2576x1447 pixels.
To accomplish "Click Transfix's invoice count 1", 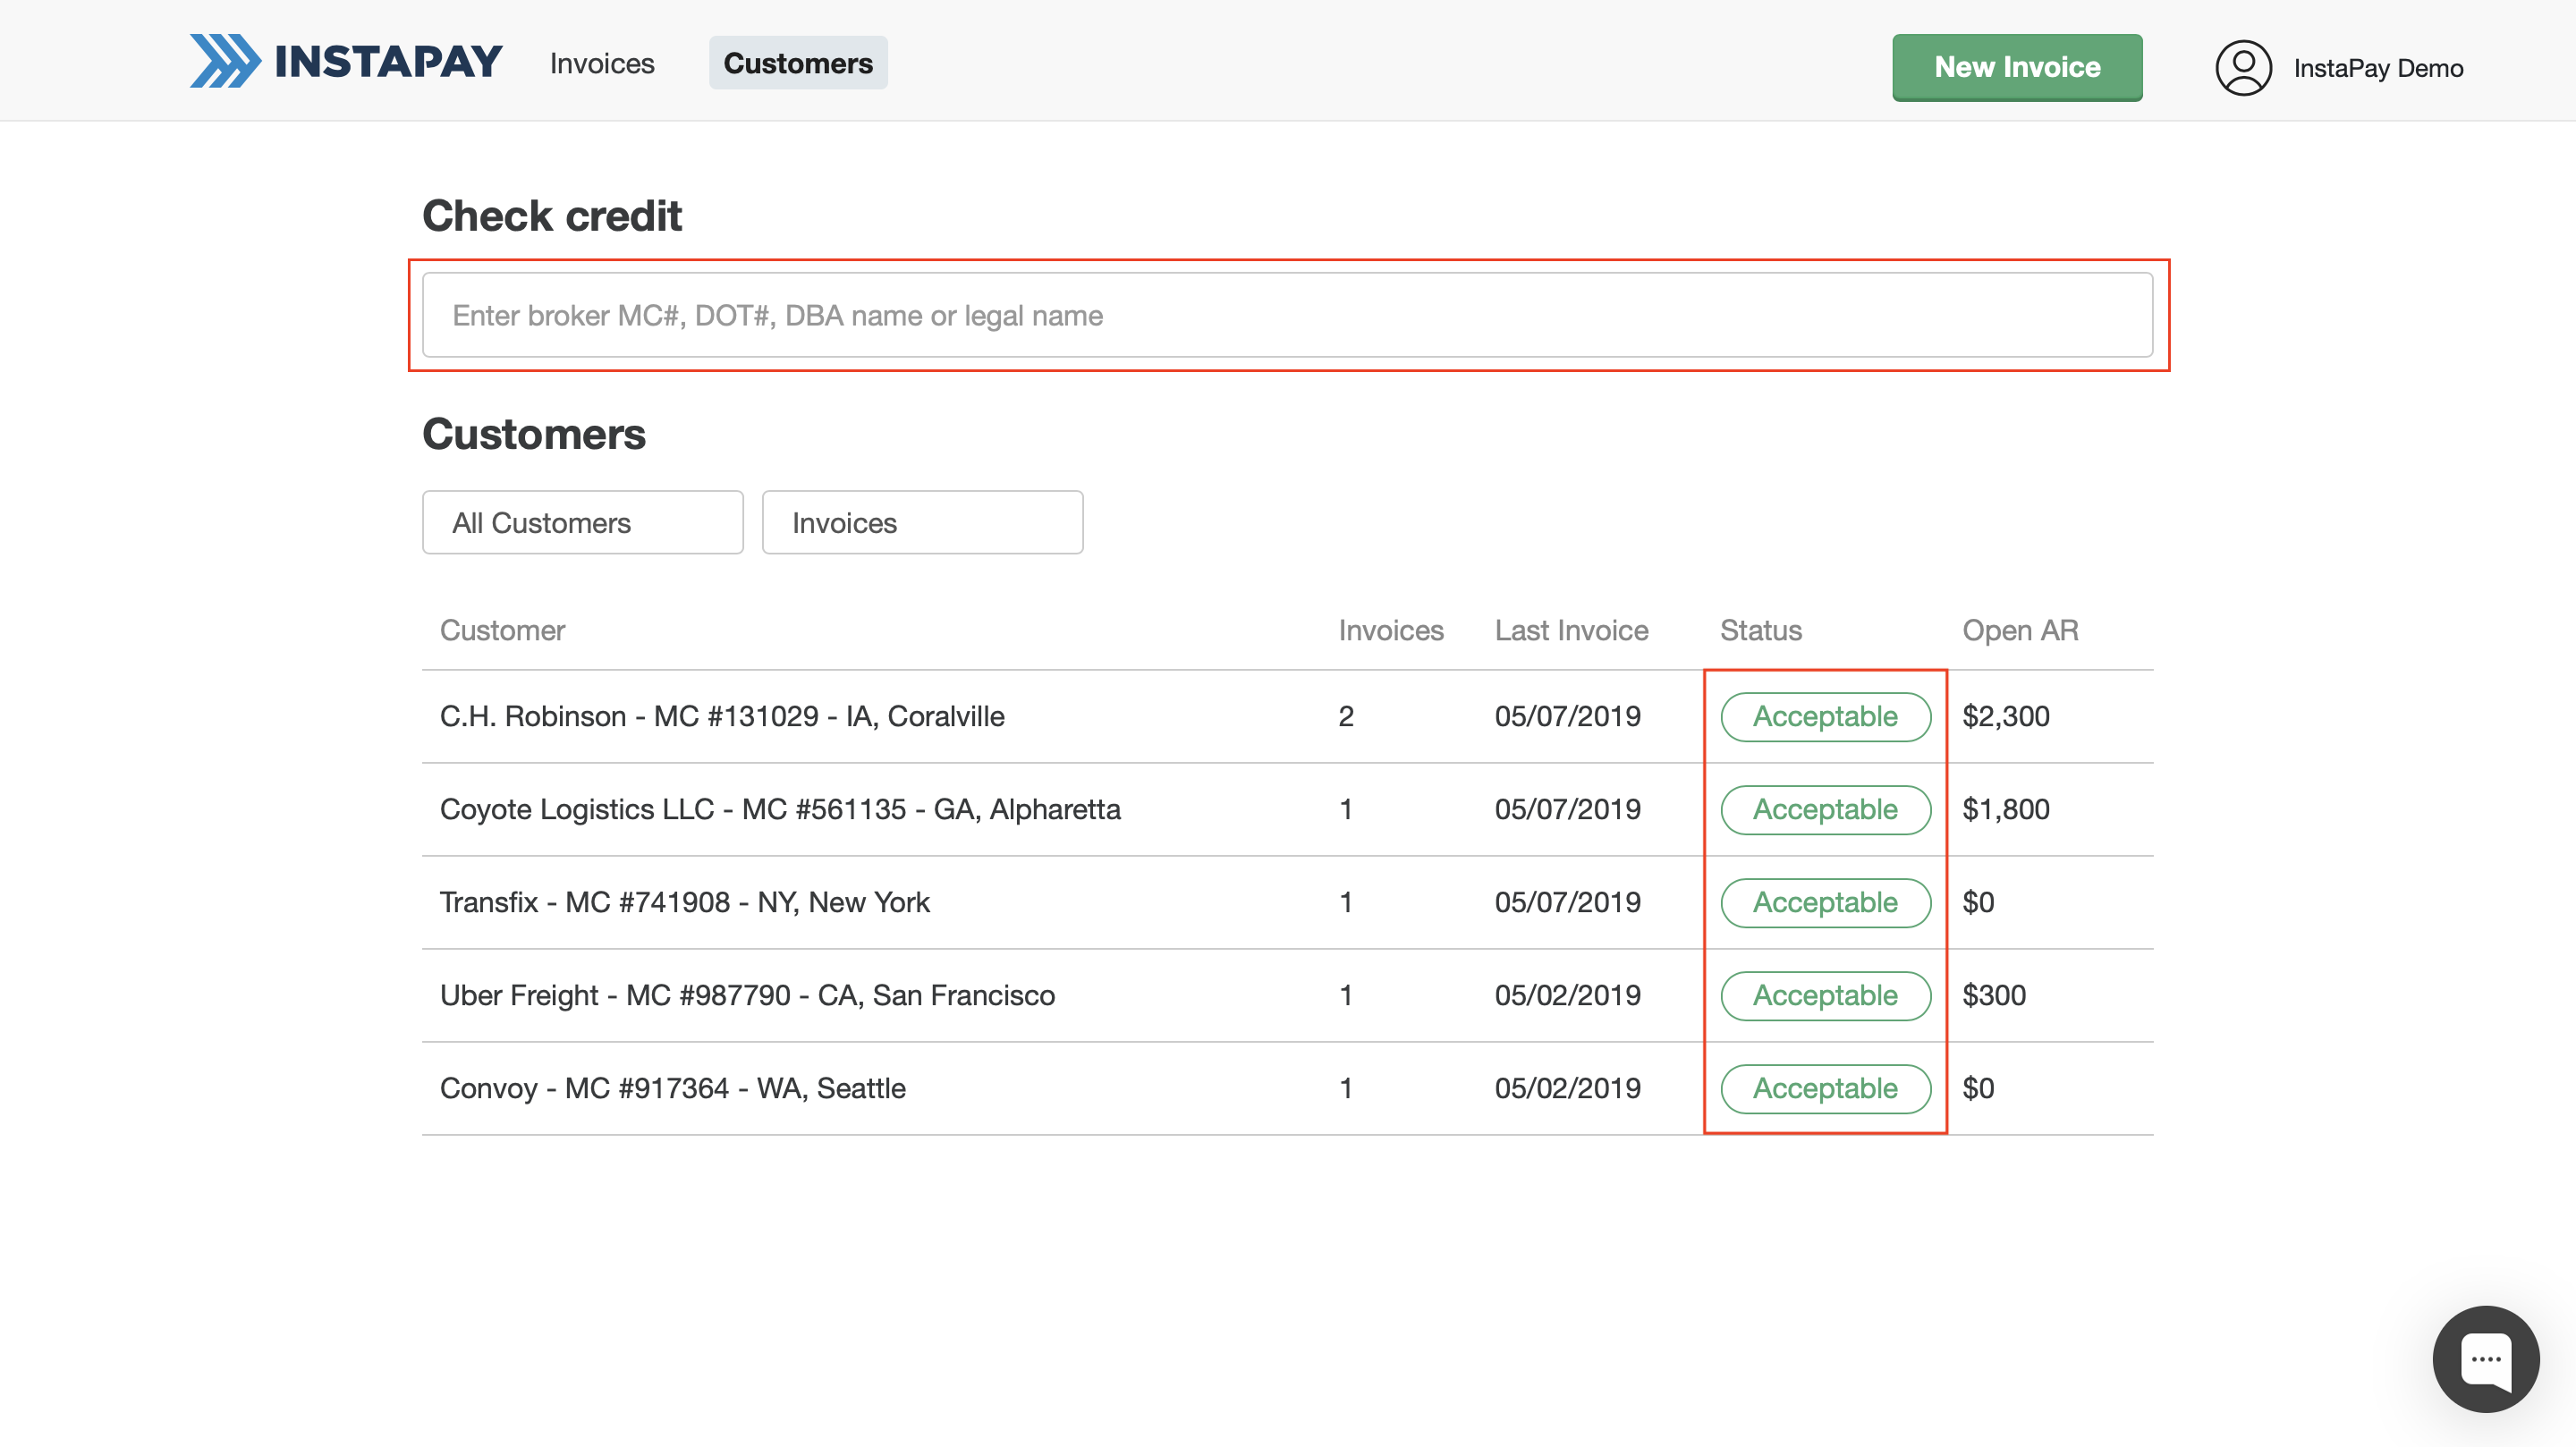I will coord(1346,902).
